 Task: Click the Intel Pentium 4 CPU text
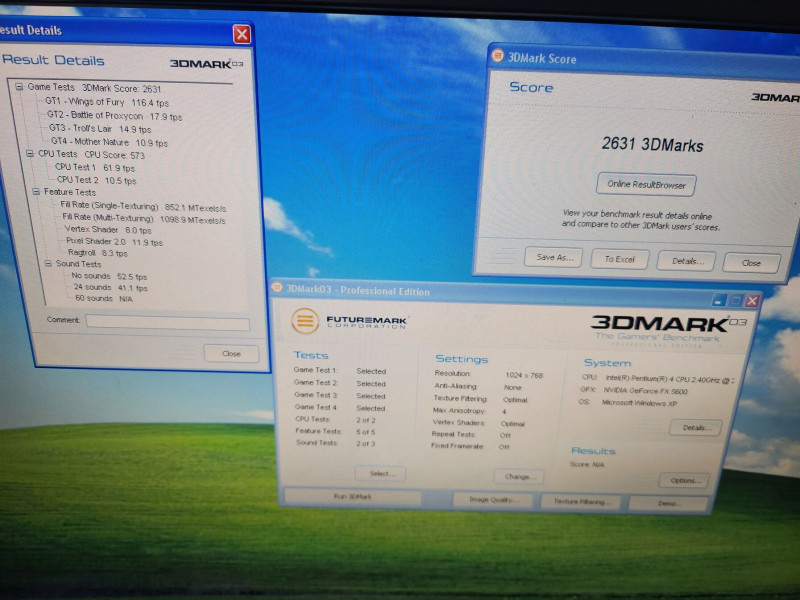669,379
